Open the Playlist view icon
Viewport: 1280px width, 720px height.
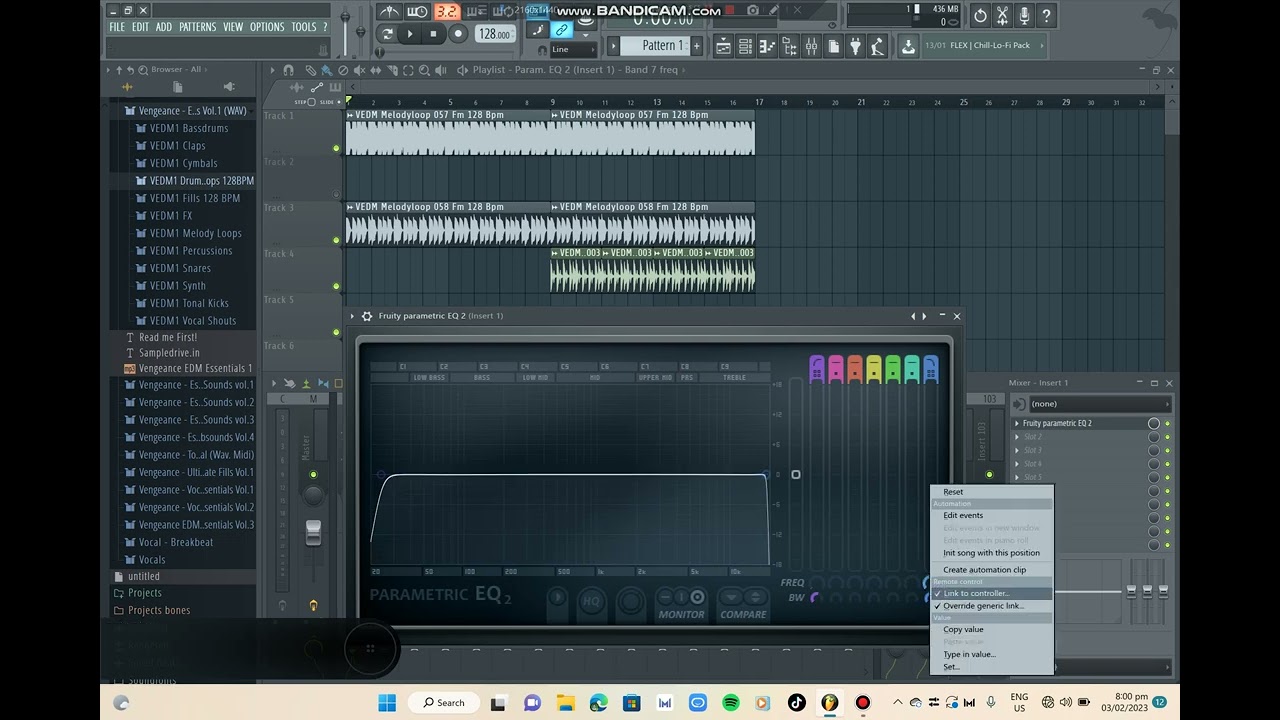[x=723, y=46]
